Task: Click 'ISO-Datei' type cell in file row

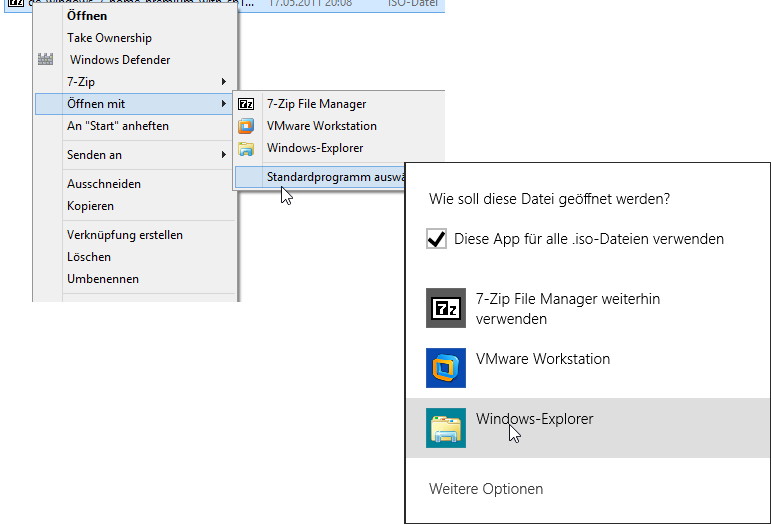Action: pyautogui.click(x=413, y=3)
